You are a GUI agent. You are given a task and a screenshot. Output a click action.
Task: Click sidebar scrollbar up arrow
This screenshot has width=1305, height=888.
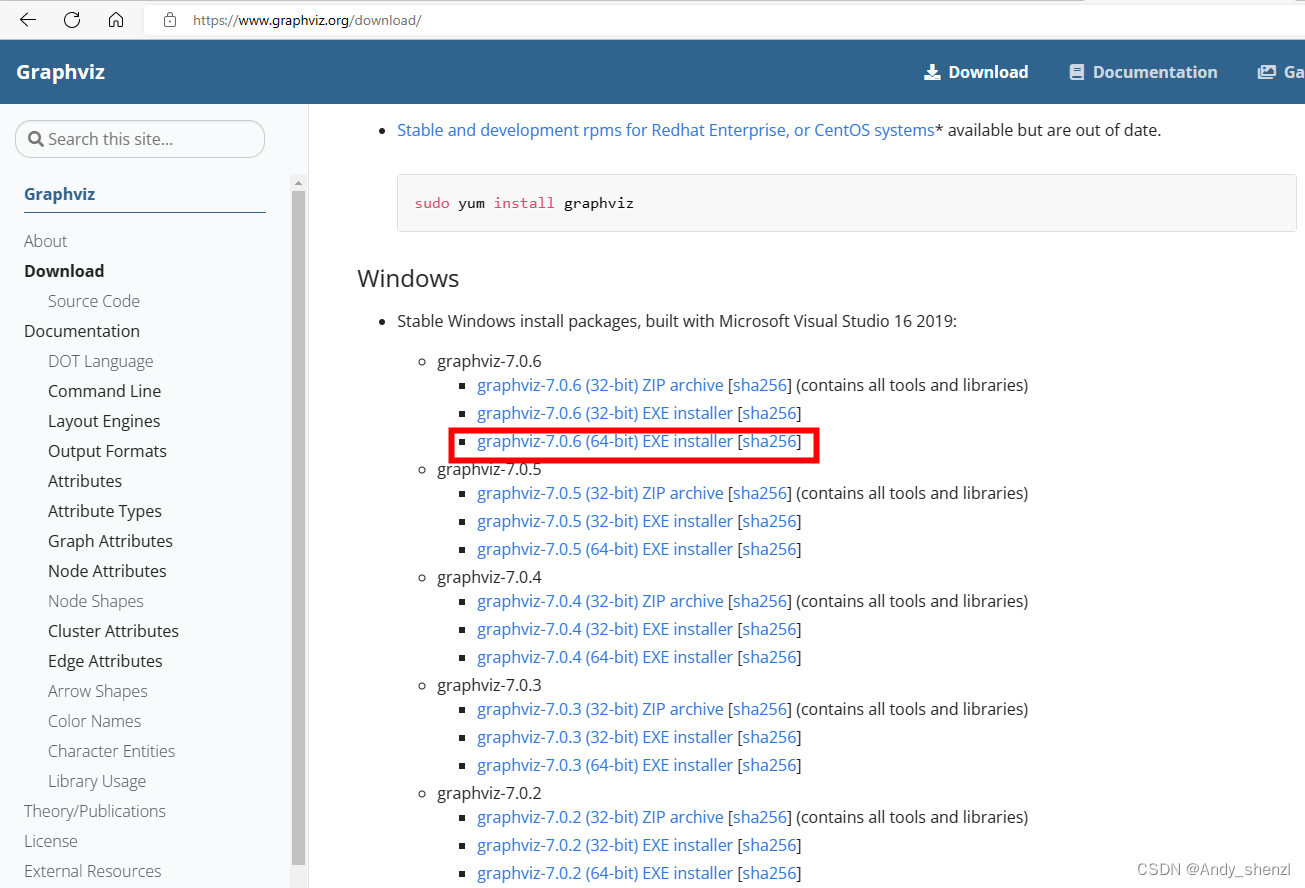[x=298, y=182]
